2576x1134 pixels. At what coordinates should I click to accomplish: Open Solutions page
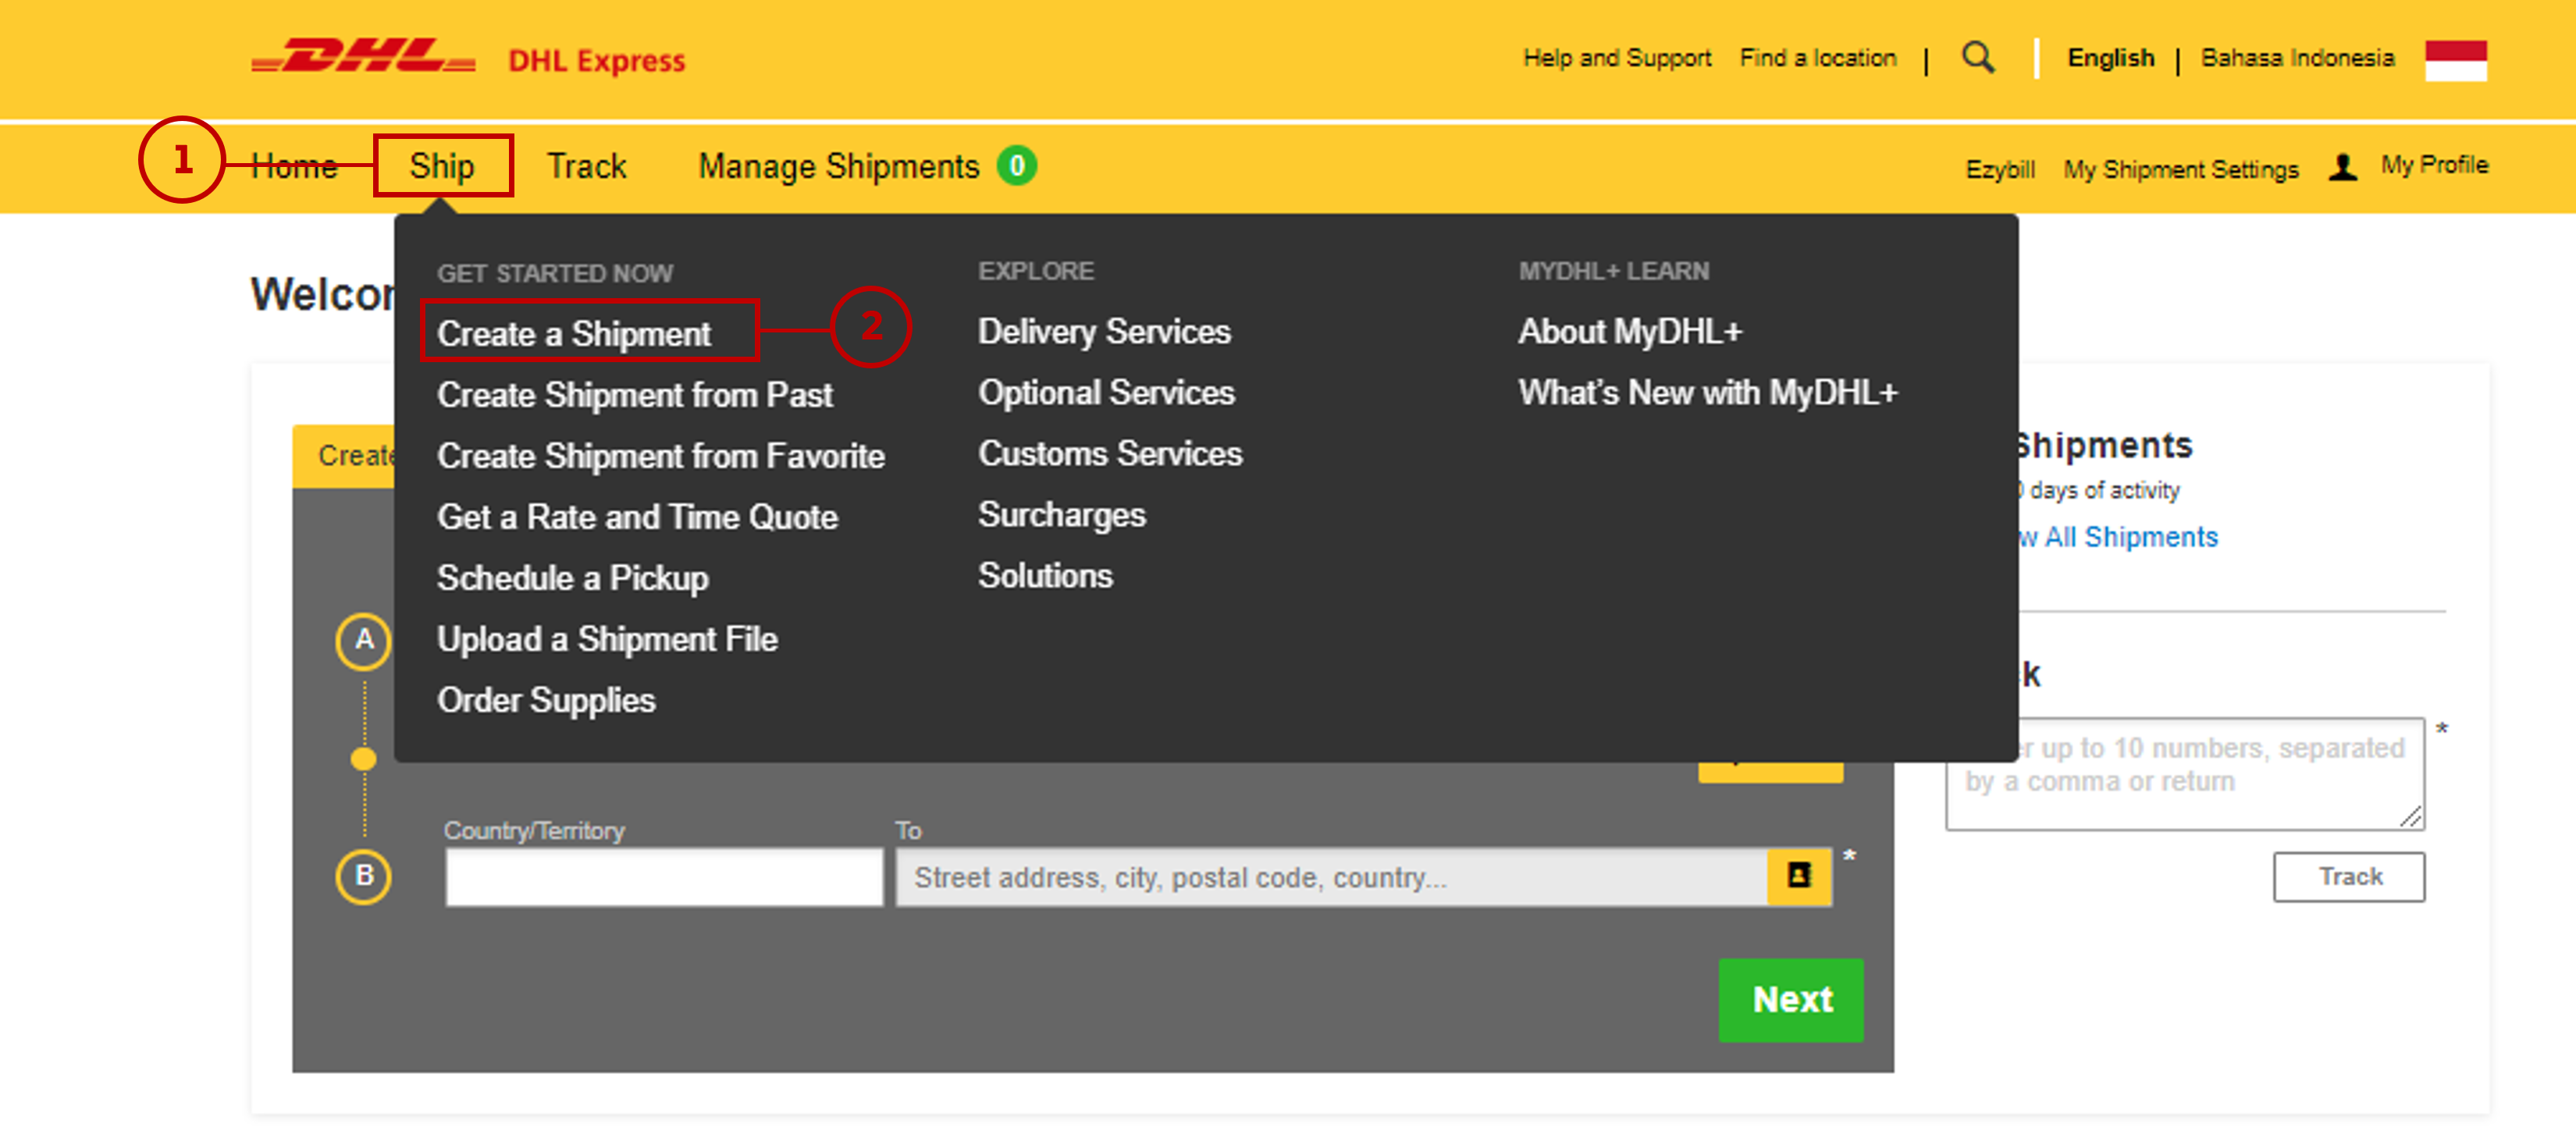coord(1045,575)
